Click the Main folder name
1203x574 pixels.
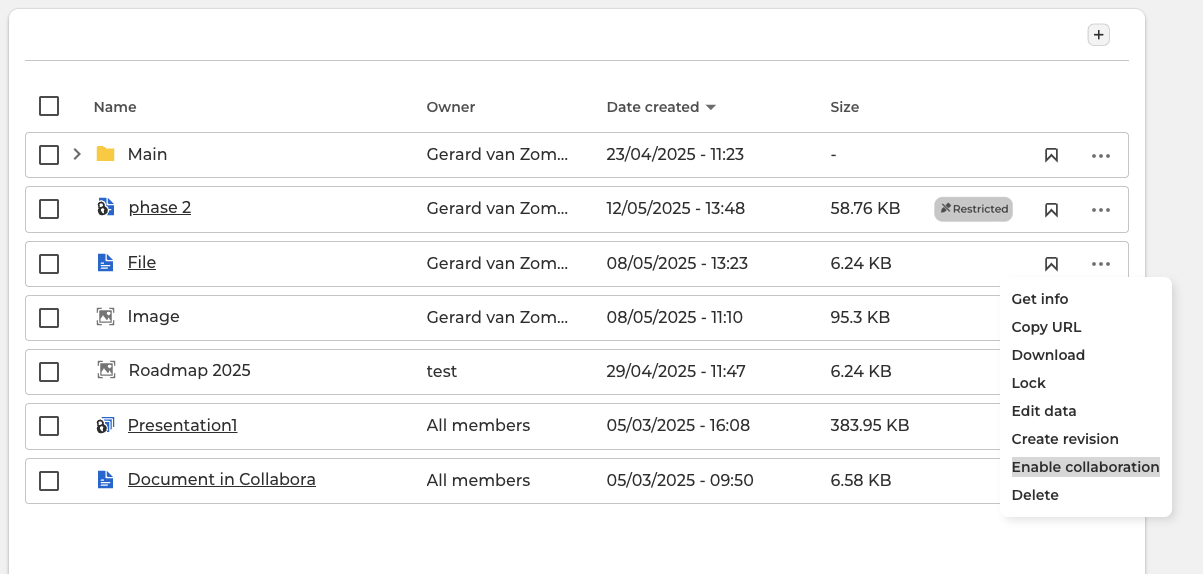click(x=148, y=154)
